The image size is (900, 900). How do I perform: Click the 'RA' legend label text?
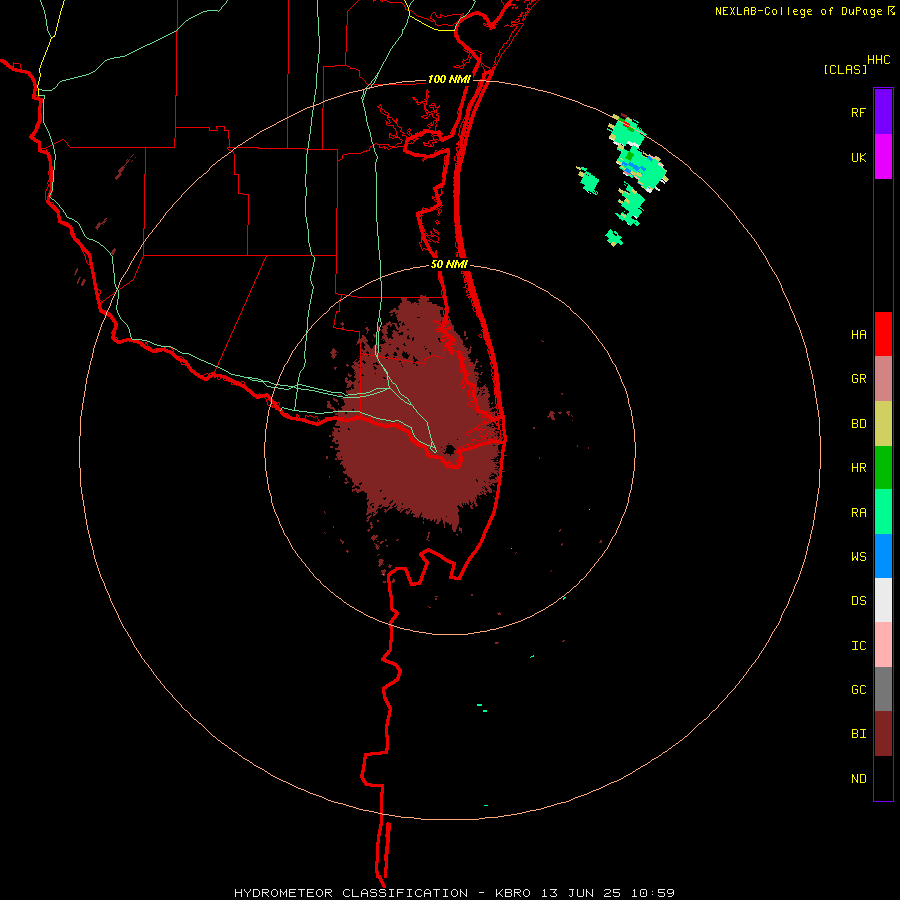tap(858, 513)
